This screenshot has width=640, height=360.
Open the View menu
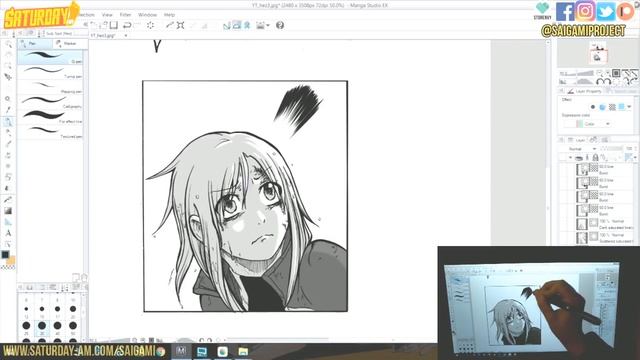coord(107,15)
